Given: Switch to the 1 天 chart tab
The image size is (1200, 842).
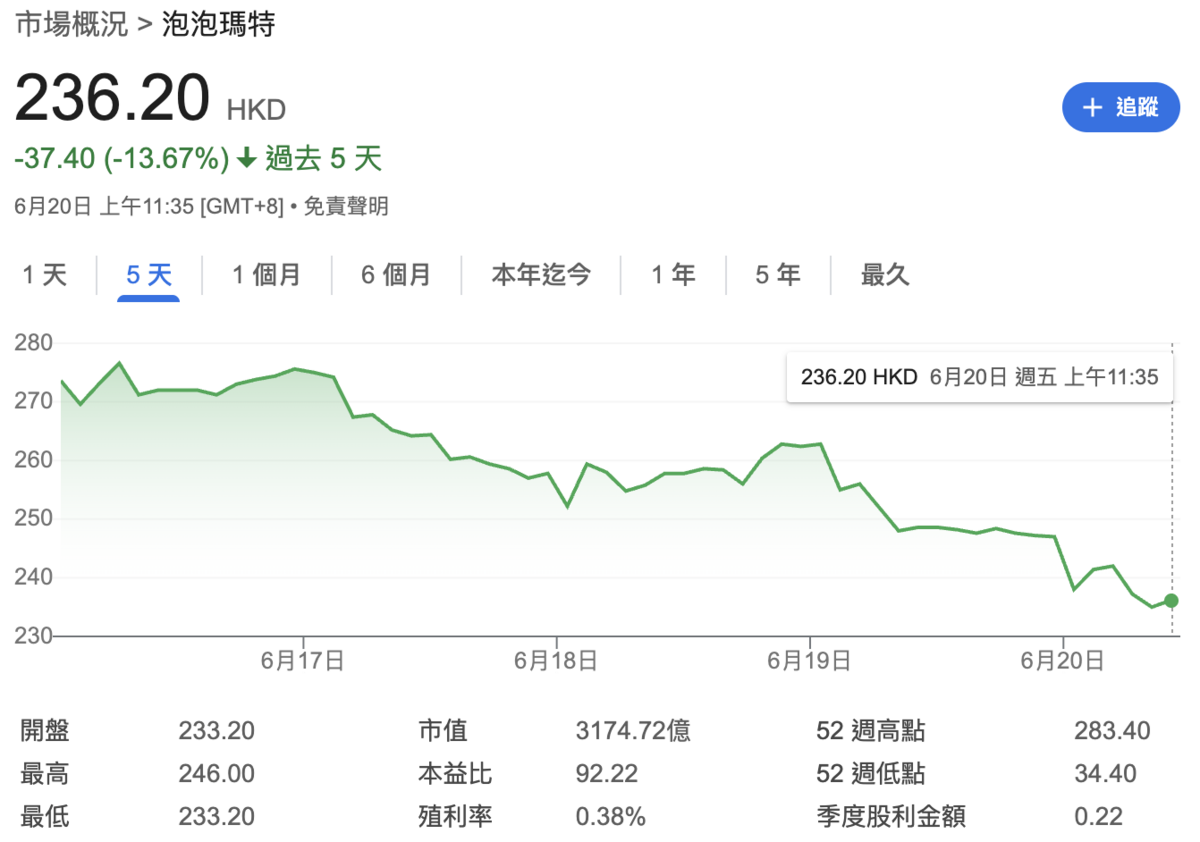Looking at the screenshot, I should click(44, 274).
